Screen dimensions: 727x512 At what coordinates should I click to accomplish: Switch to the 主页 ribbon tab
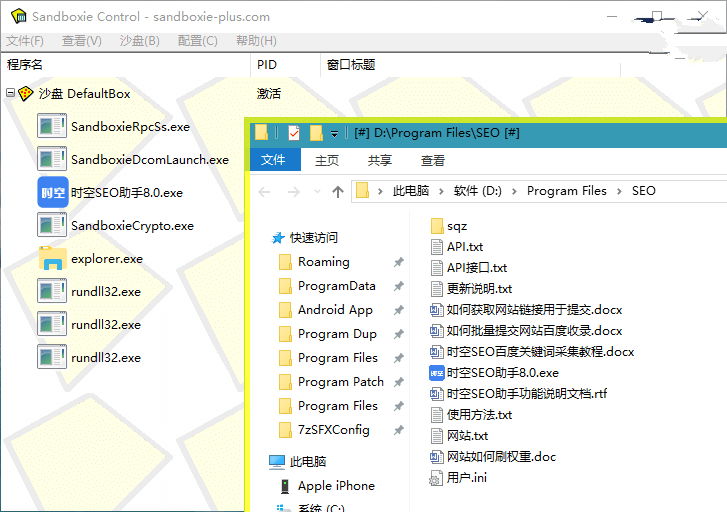[327, 160]
